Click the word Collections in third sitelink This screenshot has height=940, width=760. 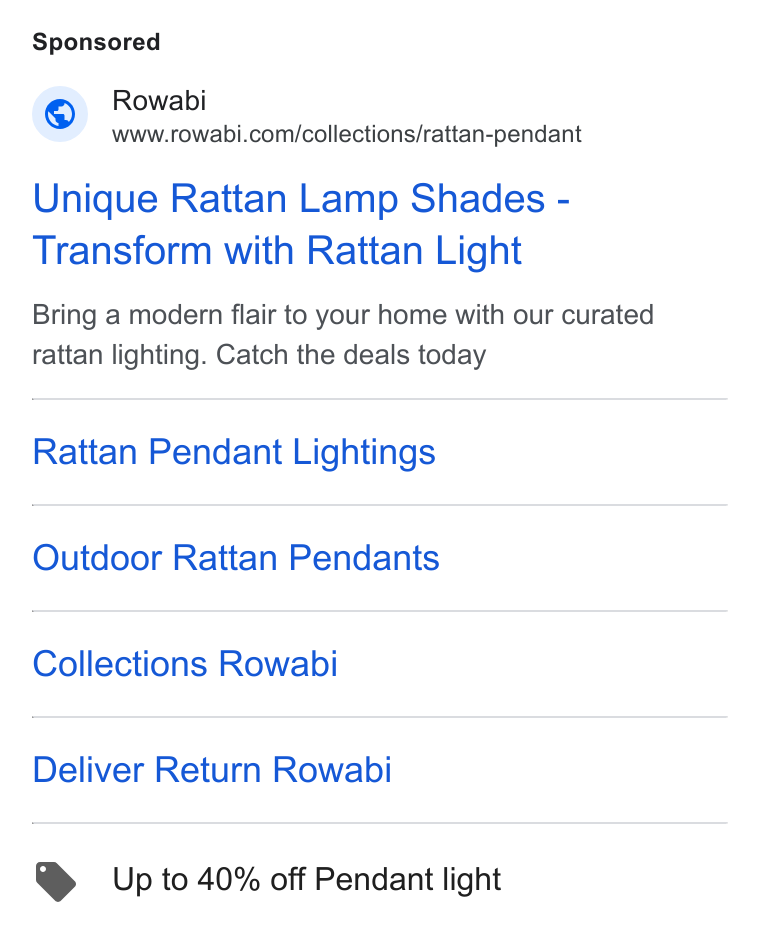click(x=120, y=664)
